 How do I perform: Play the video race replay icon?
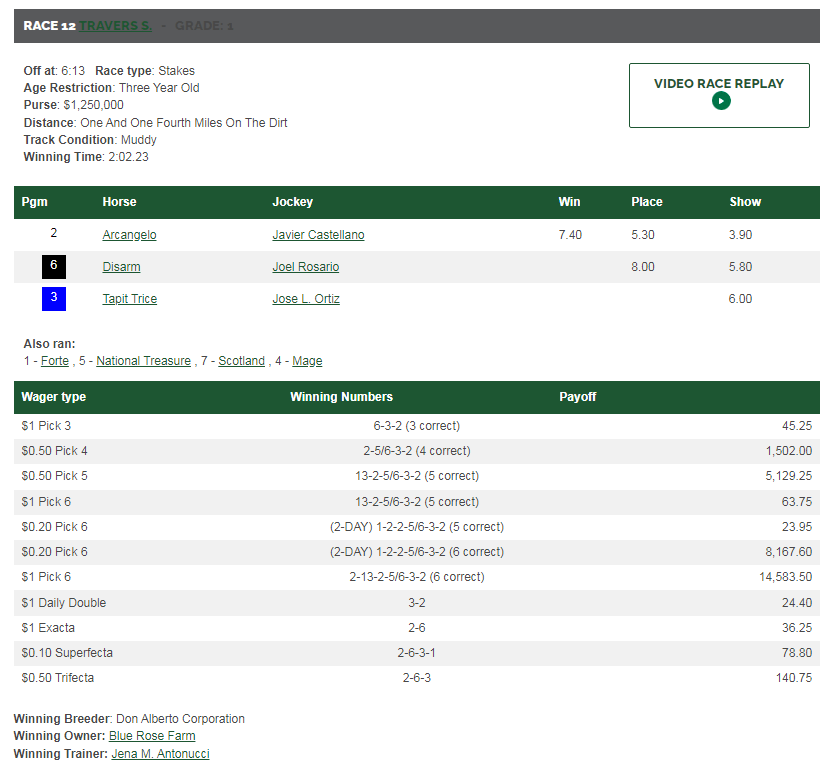(721, 101)
